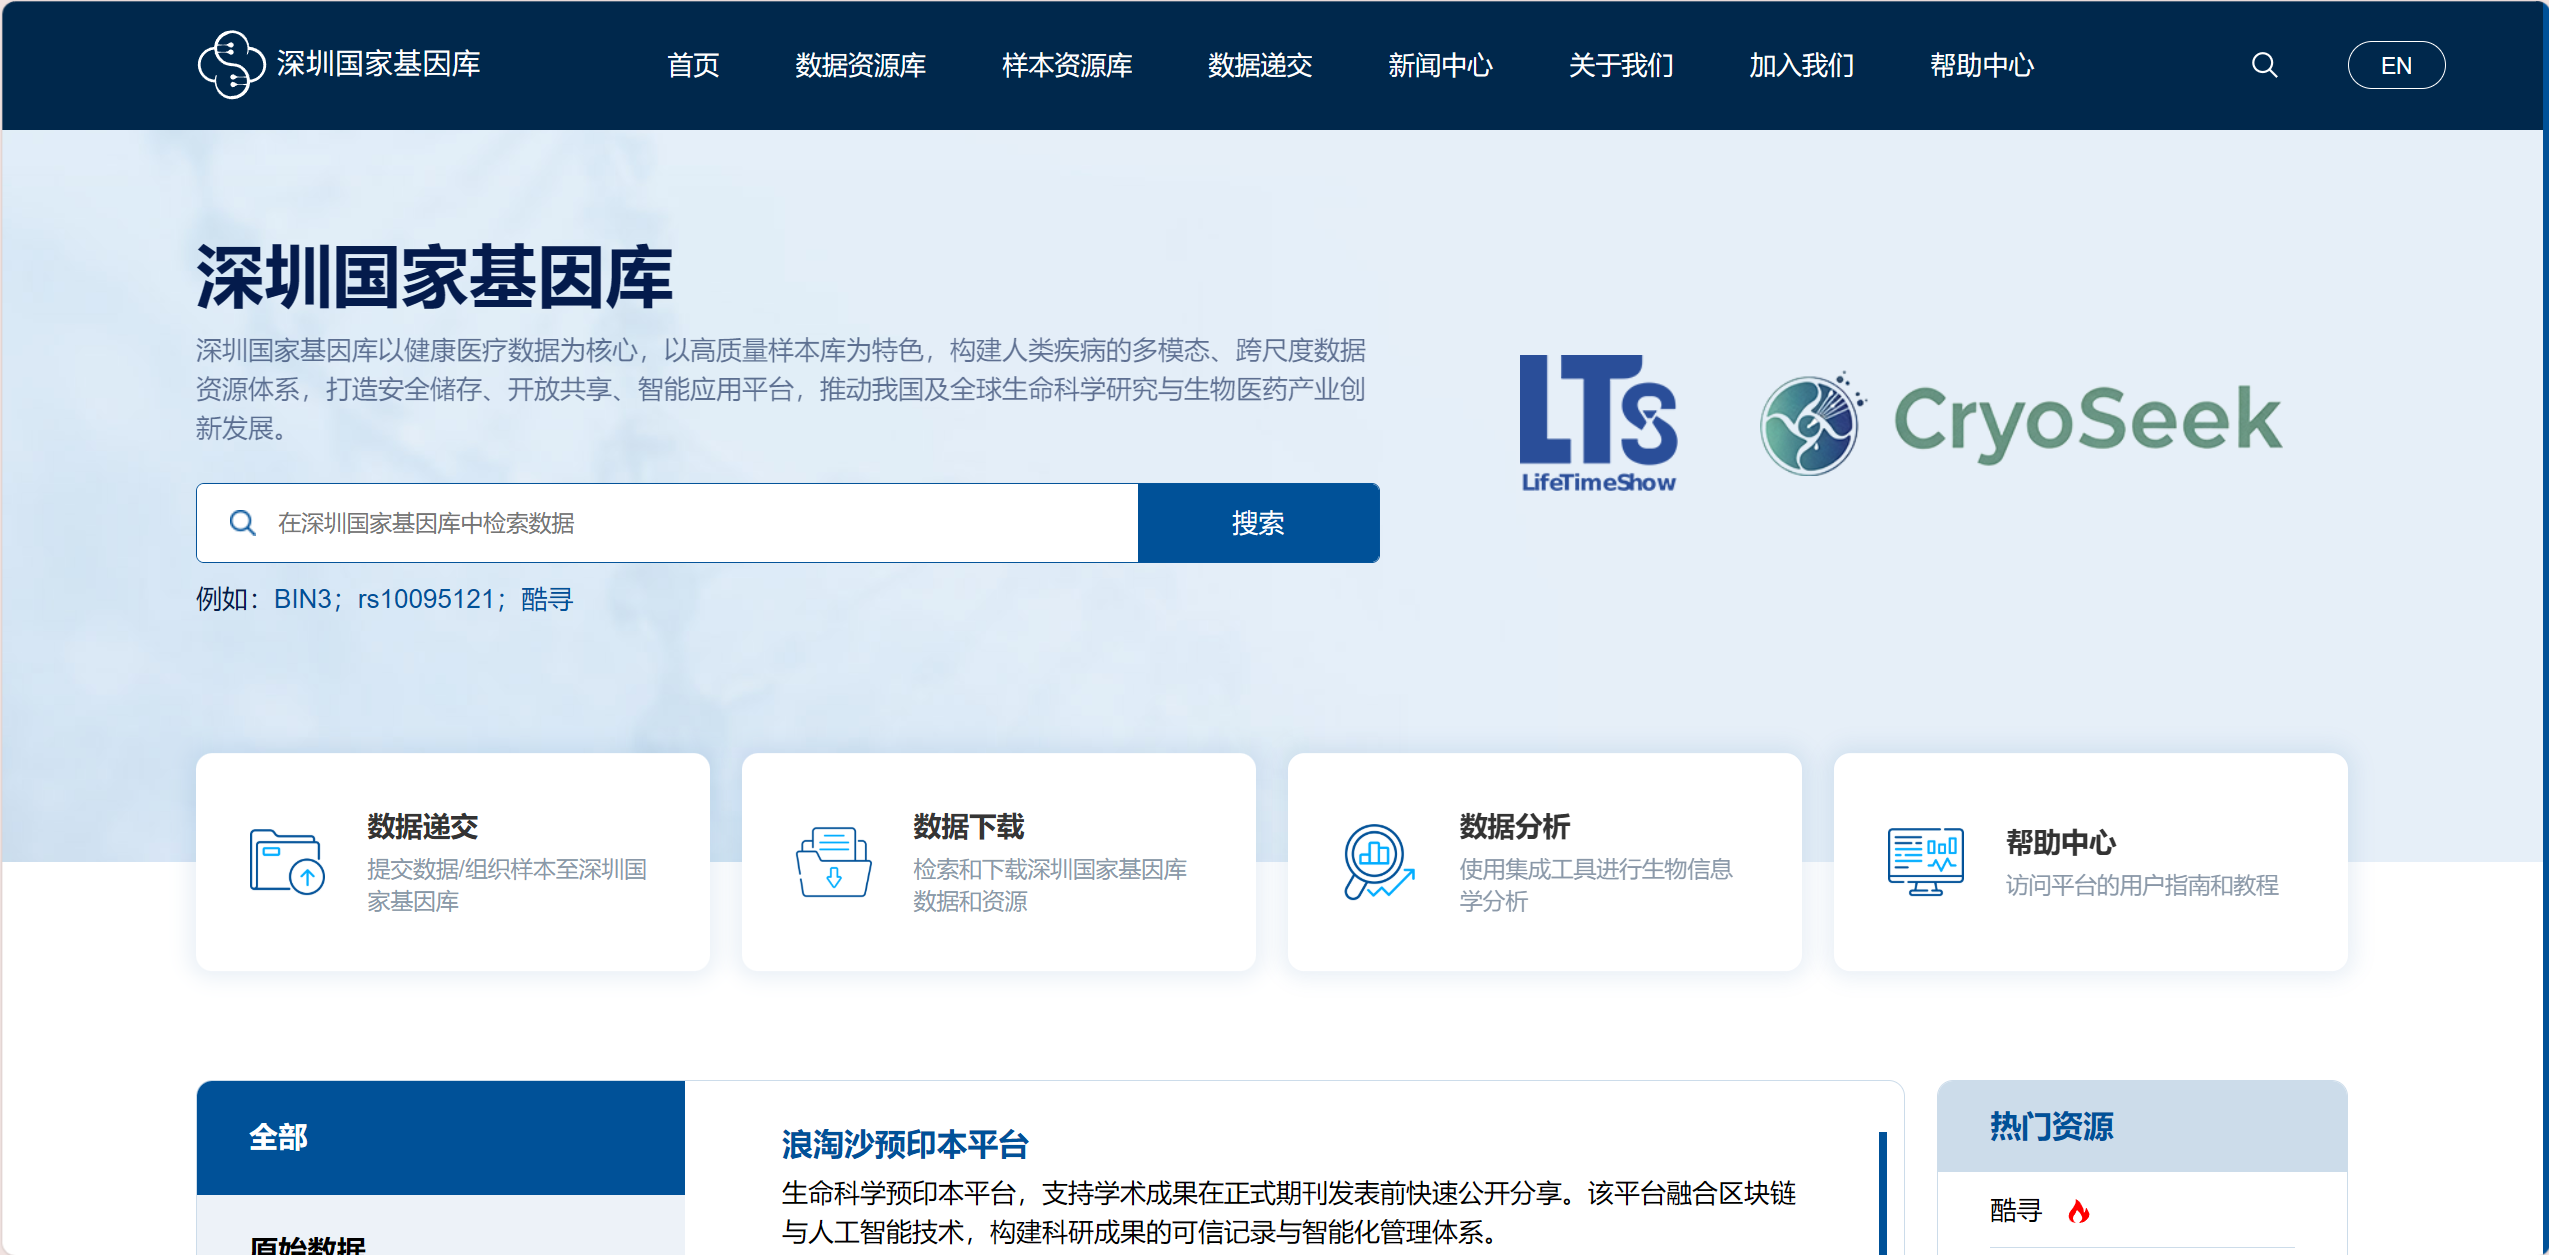
Task: Click the red flame icon beside 酷寻
Action: point(2079,1212)
